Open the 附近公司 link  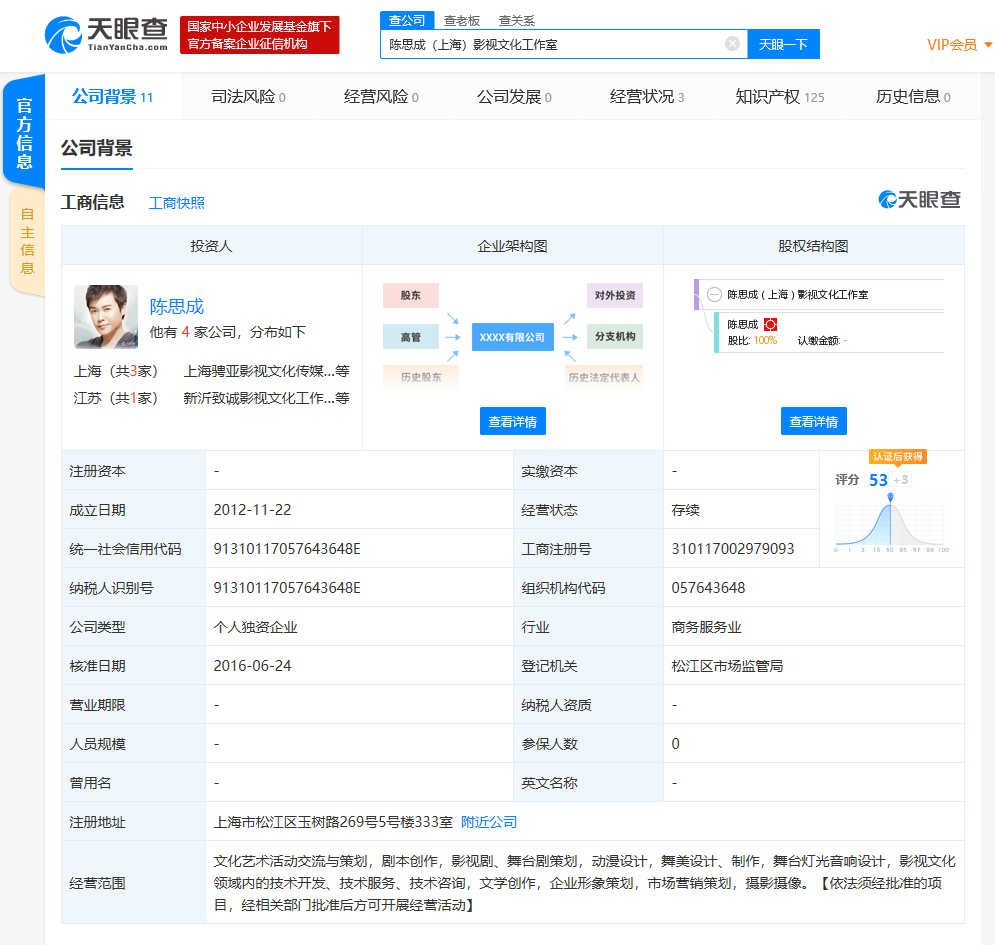pyautogui.click(x=489, y=822)
